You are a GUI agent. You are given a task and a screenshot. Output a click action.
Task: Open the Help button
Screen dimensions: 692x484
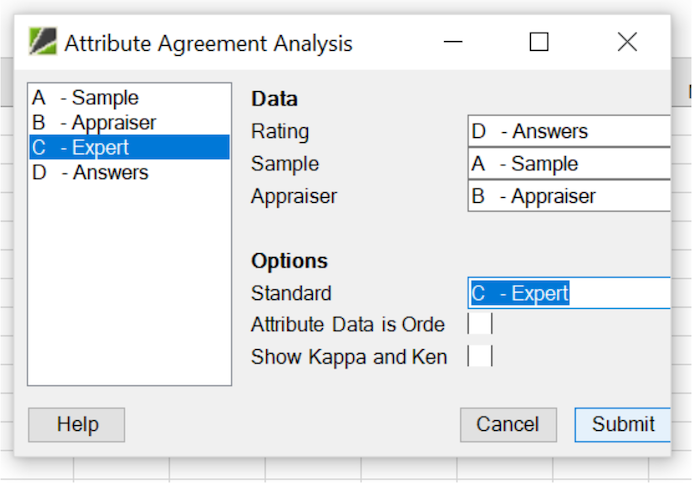click(x=77, y=424)
